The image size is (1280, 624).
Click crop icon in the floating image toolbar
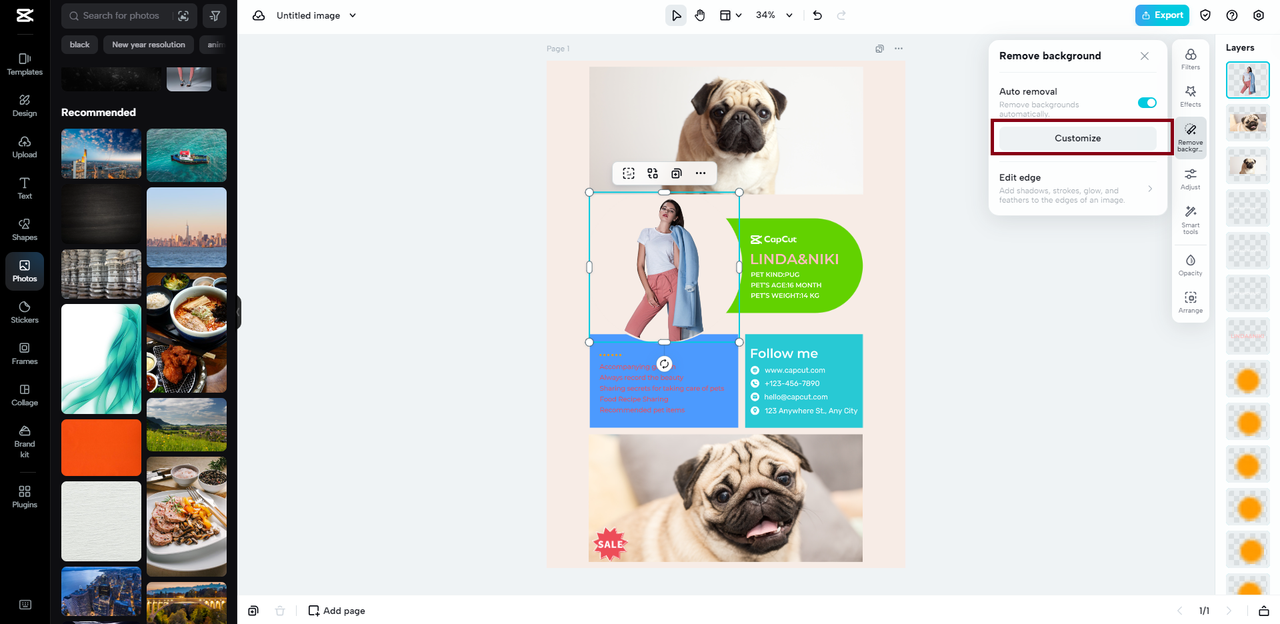(628, 173)
